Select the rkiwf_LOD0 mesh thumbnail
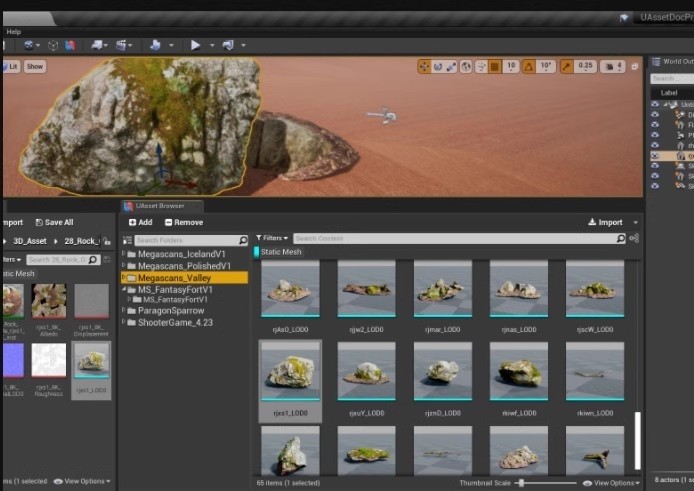Image resolution: width=694 pixels, height=491 pixels. click(519, 371)
